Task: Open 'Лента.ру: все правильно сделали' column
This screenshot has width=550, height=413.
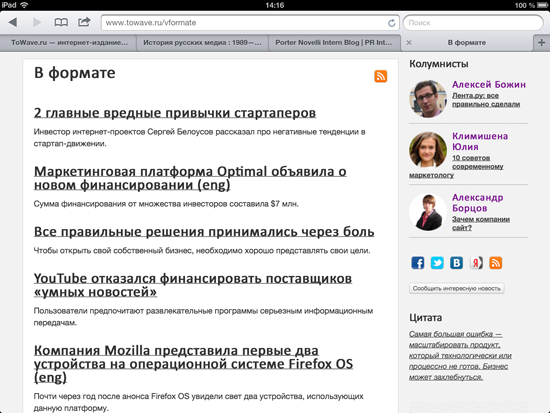Action: tap(486, 100)
